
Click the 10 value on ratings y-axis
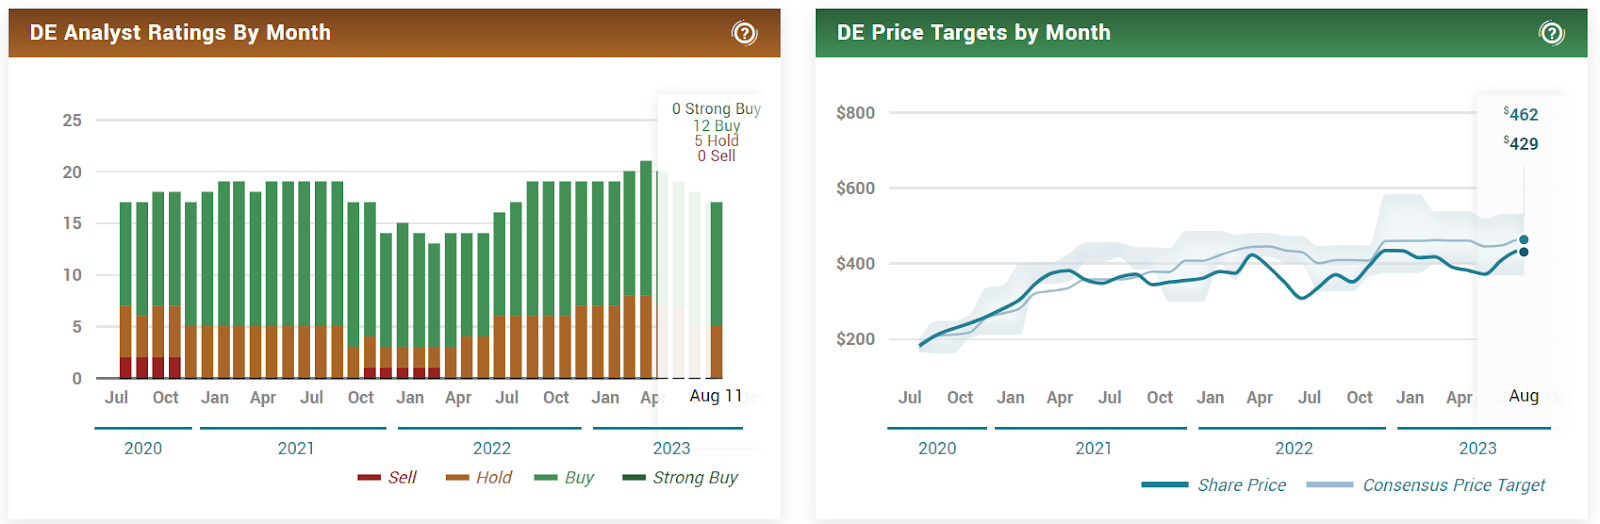72,275
